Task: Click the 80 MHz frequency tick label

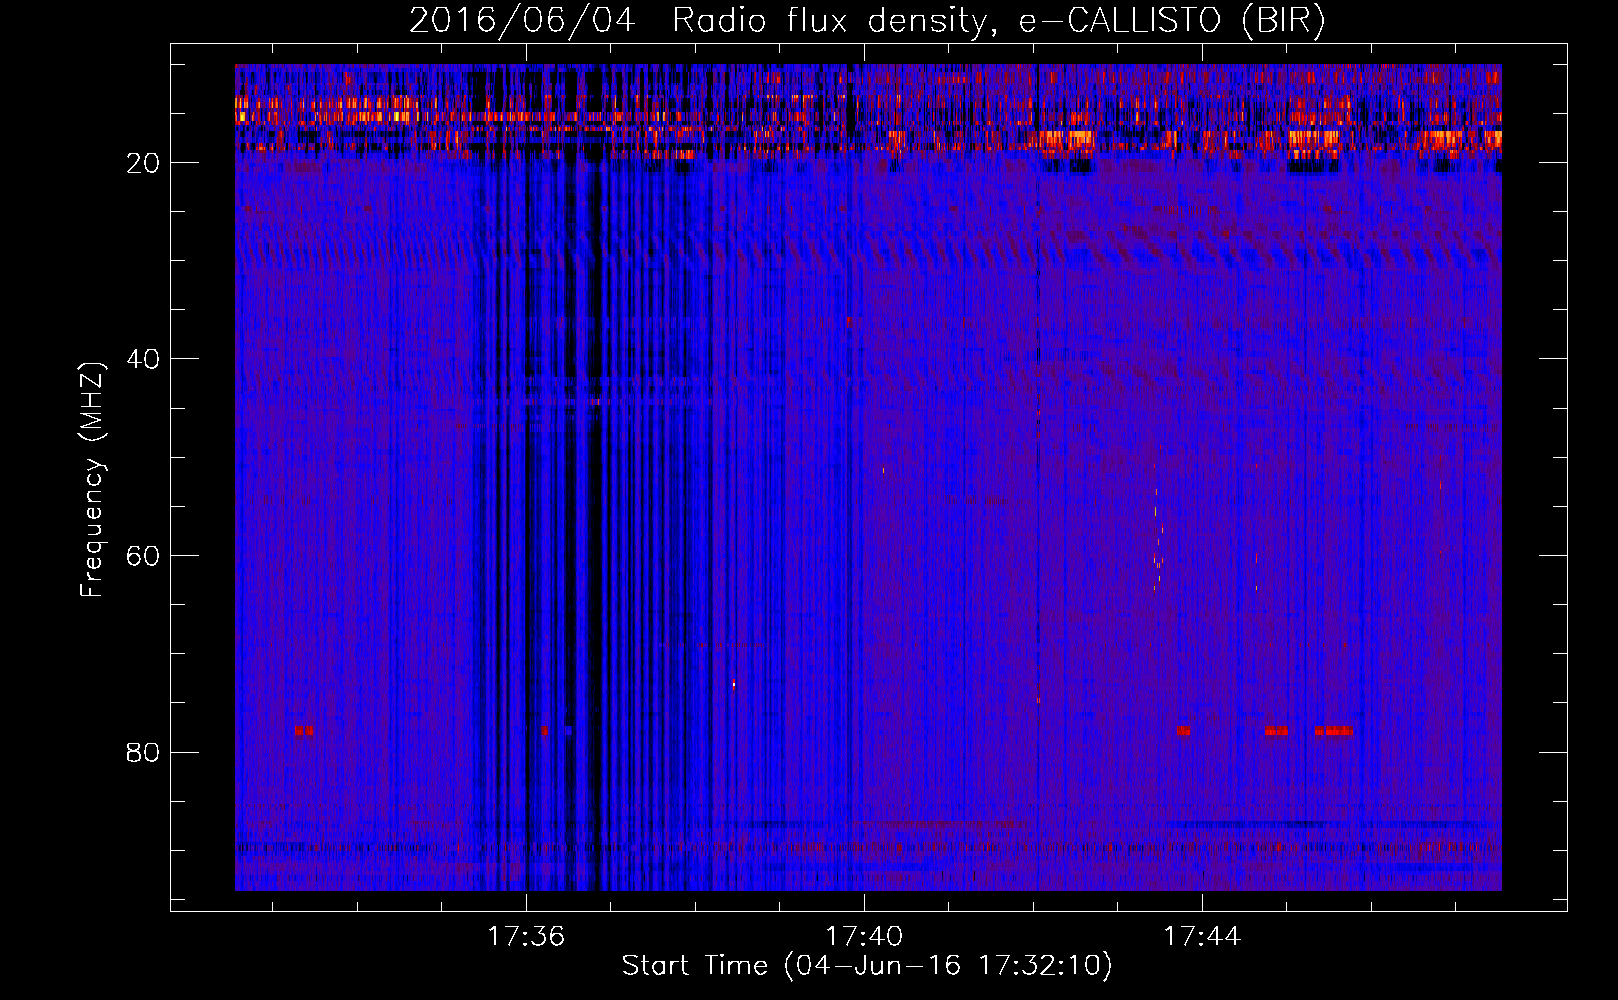Action: tap(143, 752)
